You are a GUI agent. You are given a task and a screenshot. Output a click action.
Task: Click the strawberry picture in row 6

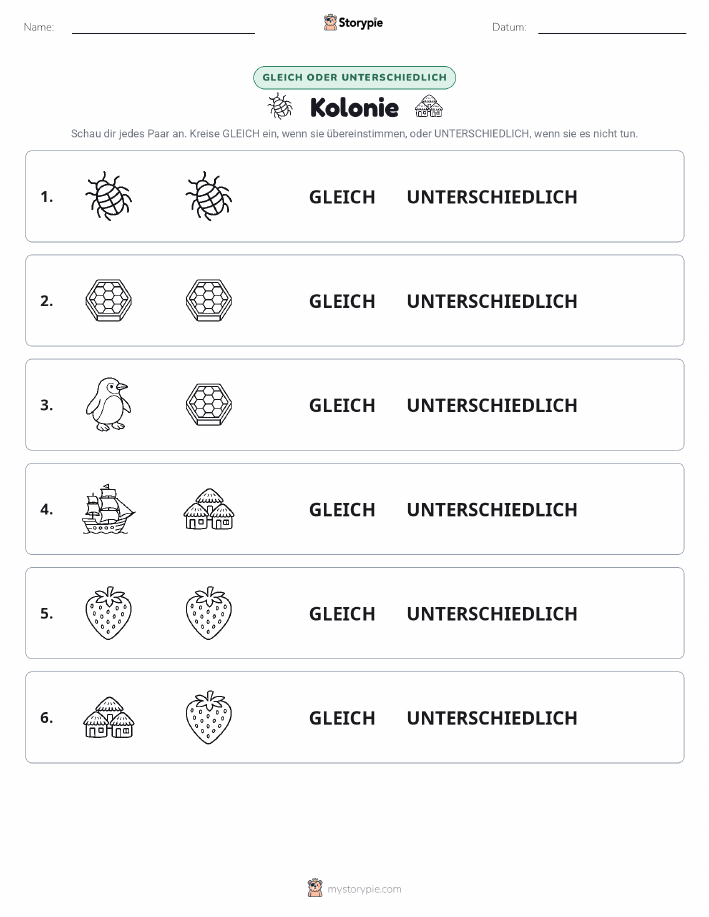click(x=209, y=717)
